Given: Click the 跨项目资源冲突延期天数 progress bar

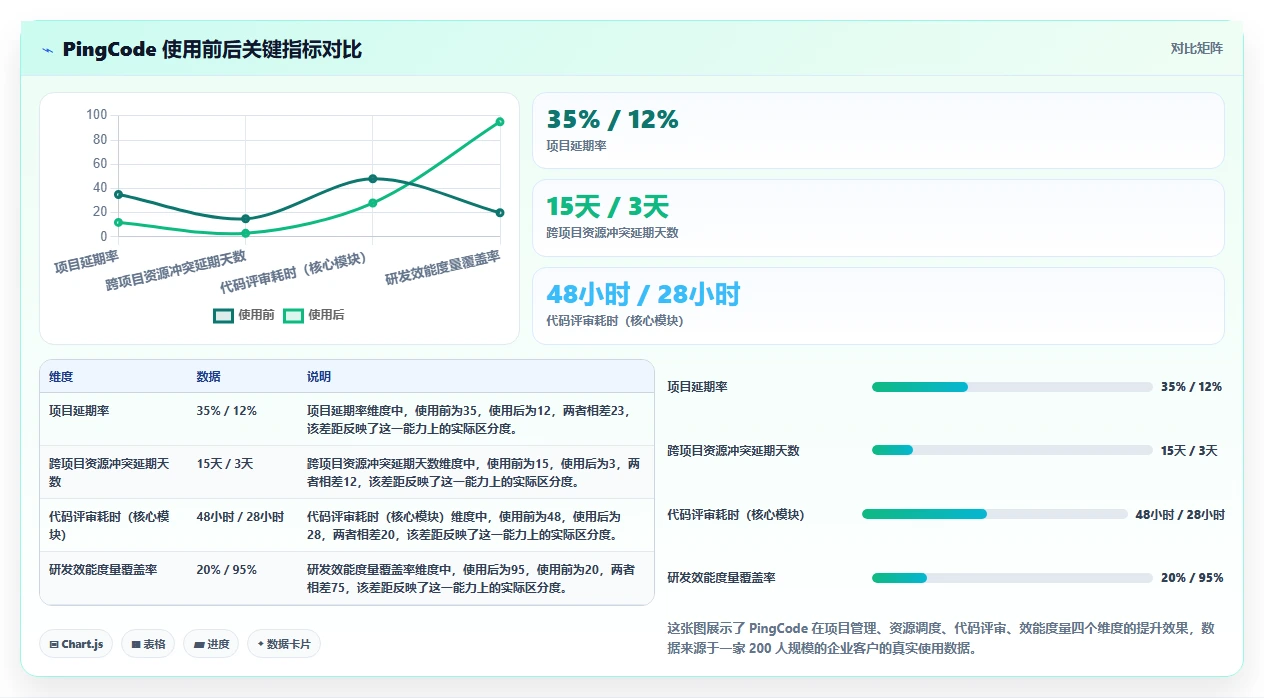Looking at the screenshot, I should pyautogui.click(x=1012, y=450).
